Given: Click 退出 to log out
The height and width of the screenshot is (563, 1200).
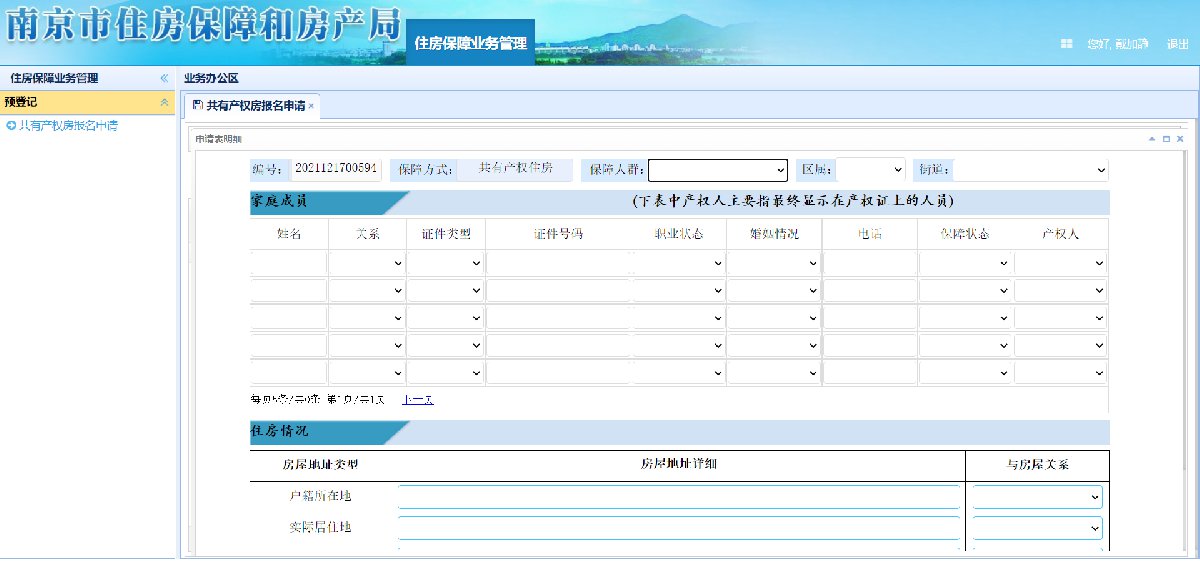Looking at the screenshot, I should [1177, 44].
